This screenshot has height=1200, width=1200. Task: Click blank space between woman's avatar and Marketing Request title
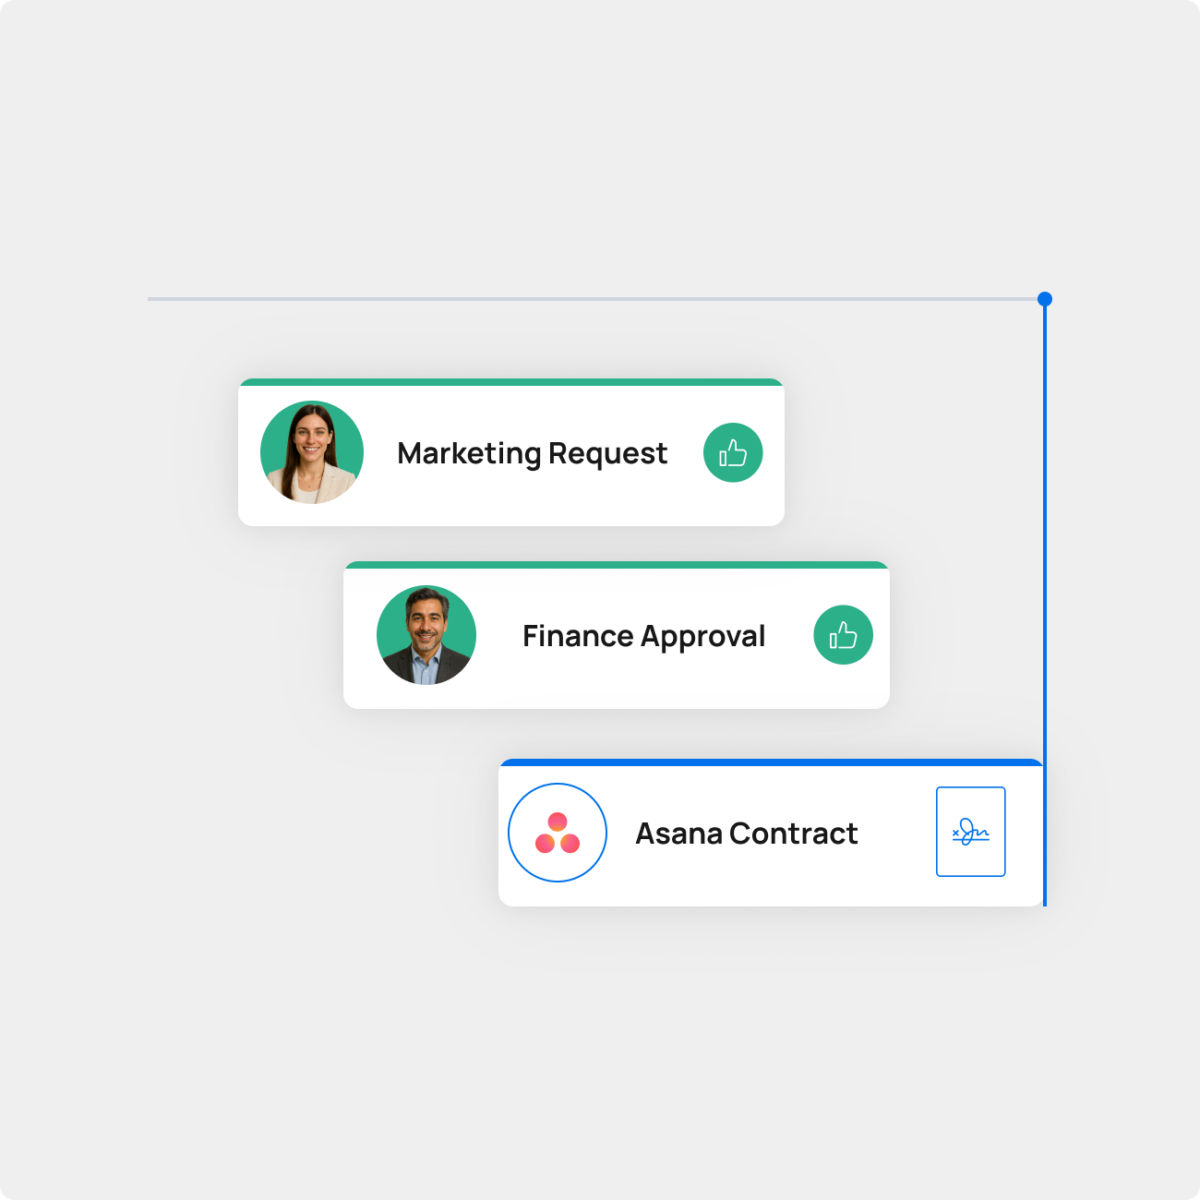(380, 454)
